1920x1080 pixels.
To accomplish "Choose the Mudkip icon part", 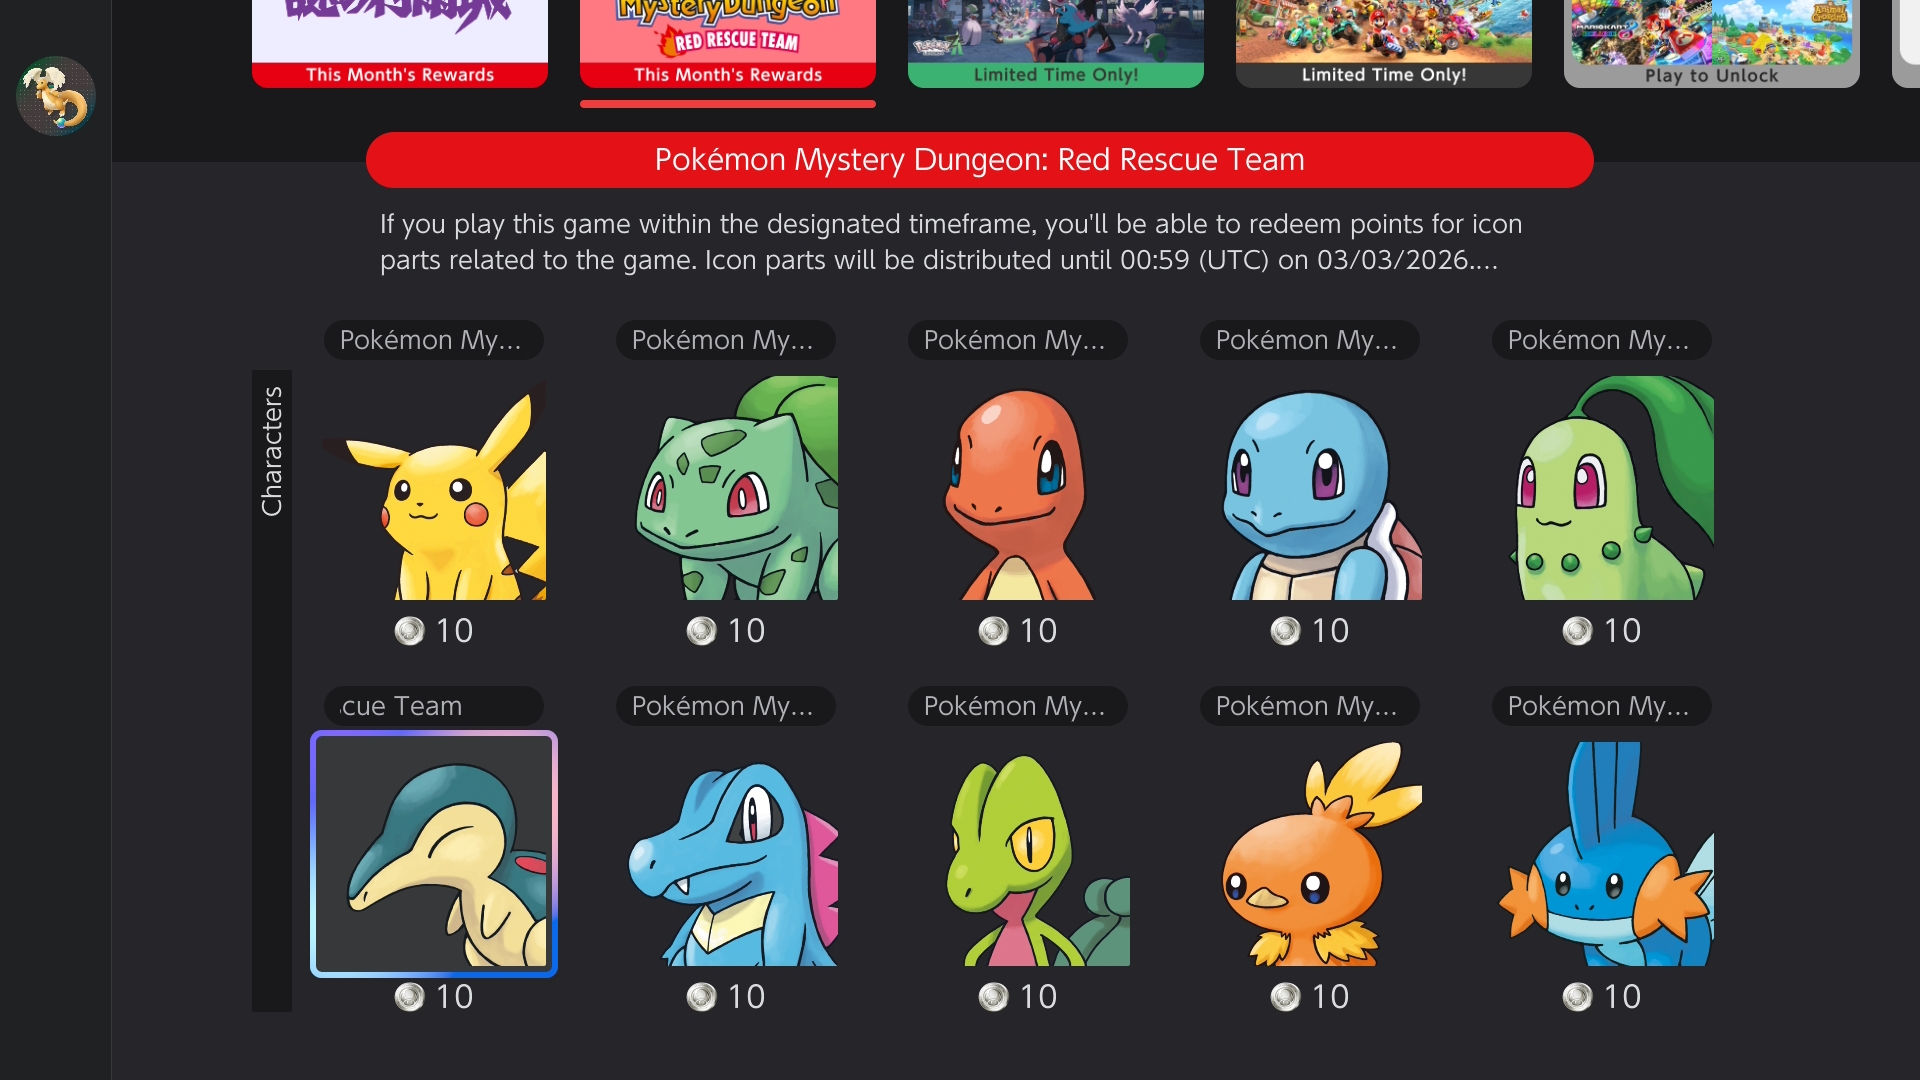I will (x=1602, y=854).
